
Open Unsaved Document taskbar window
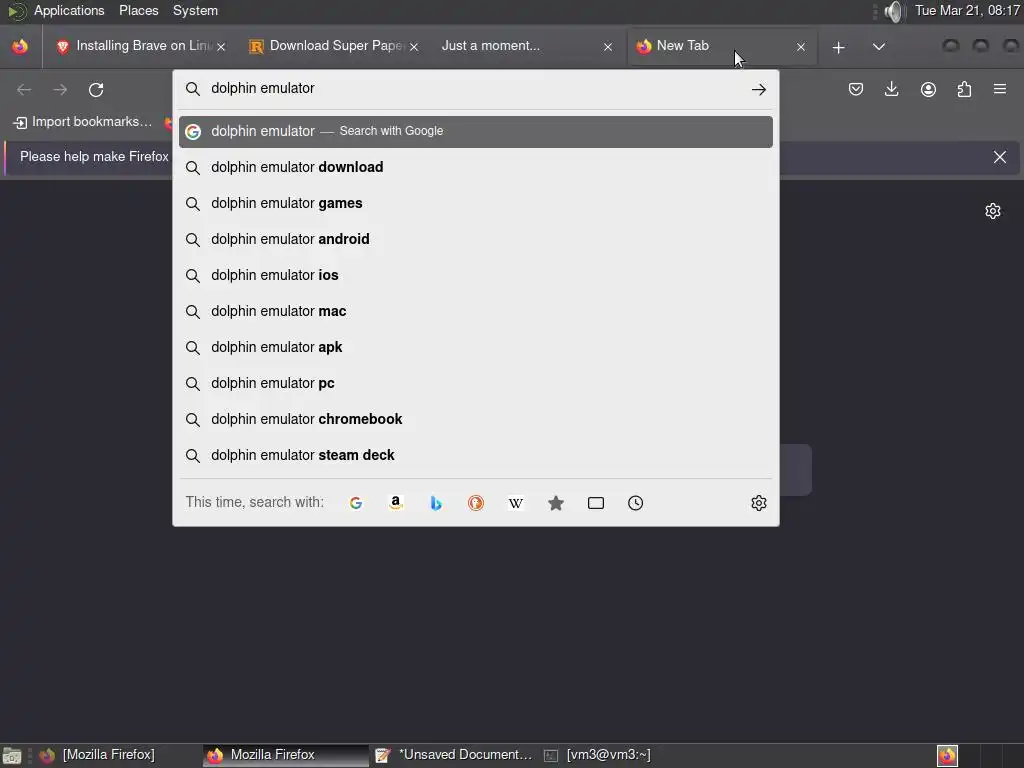click(x=454, y=755)
